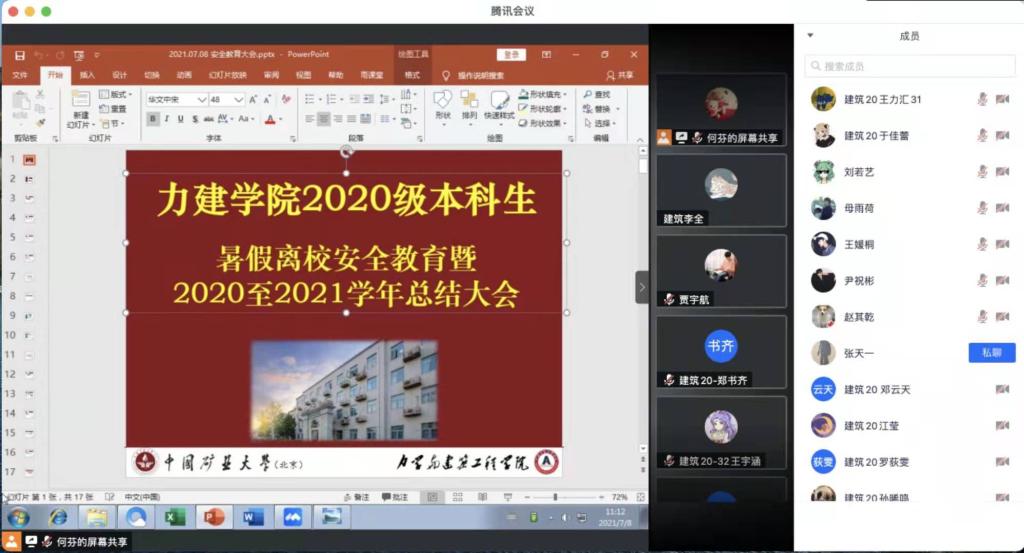Click the Private Chat (私聊) button

tap(991, 352)
